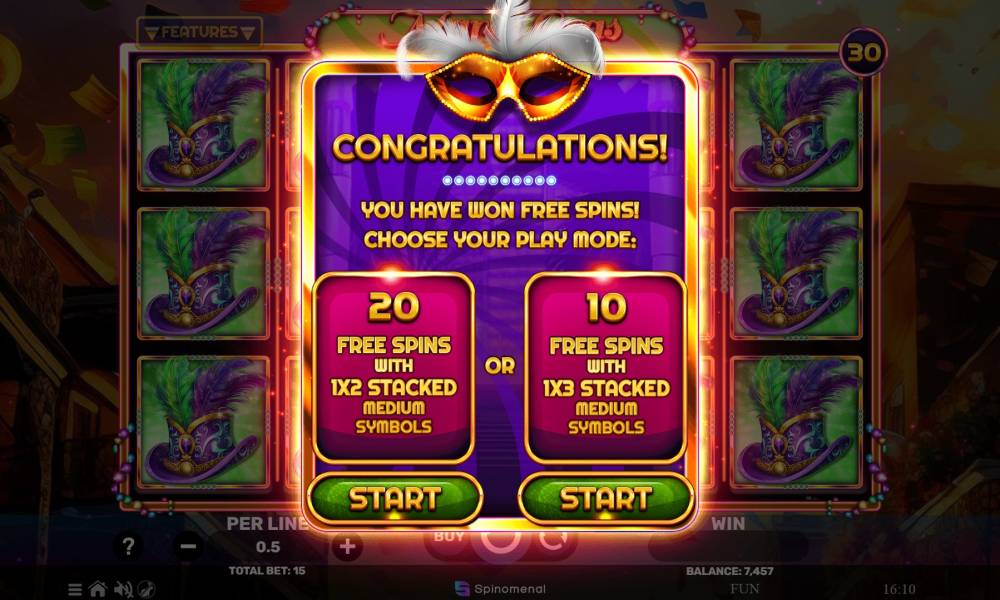Start the 10 free spins mode

pos(606,498)
